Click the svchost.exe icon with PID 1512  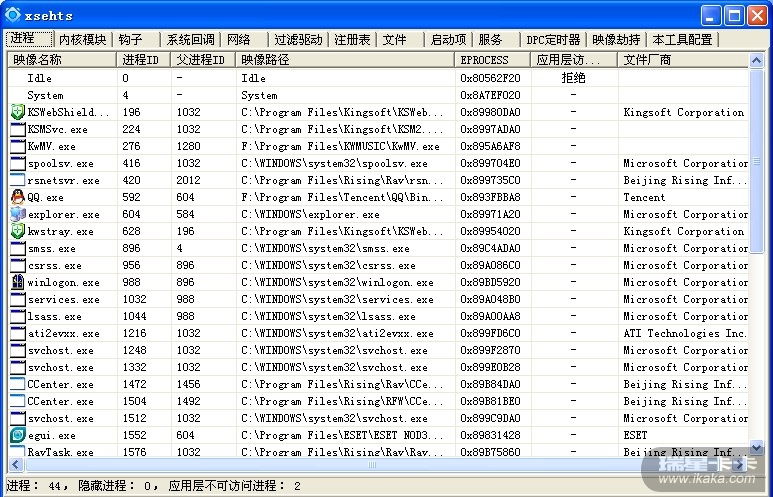18,419
